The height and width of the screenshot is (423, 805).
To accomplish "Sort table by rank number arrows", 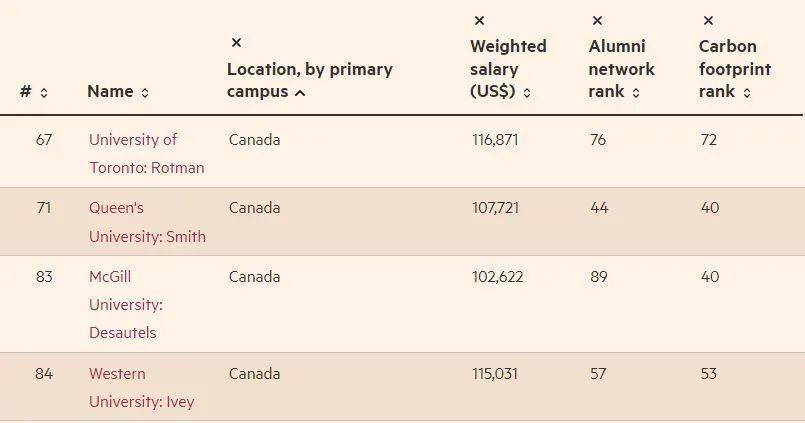I will [x=44, y=93].
